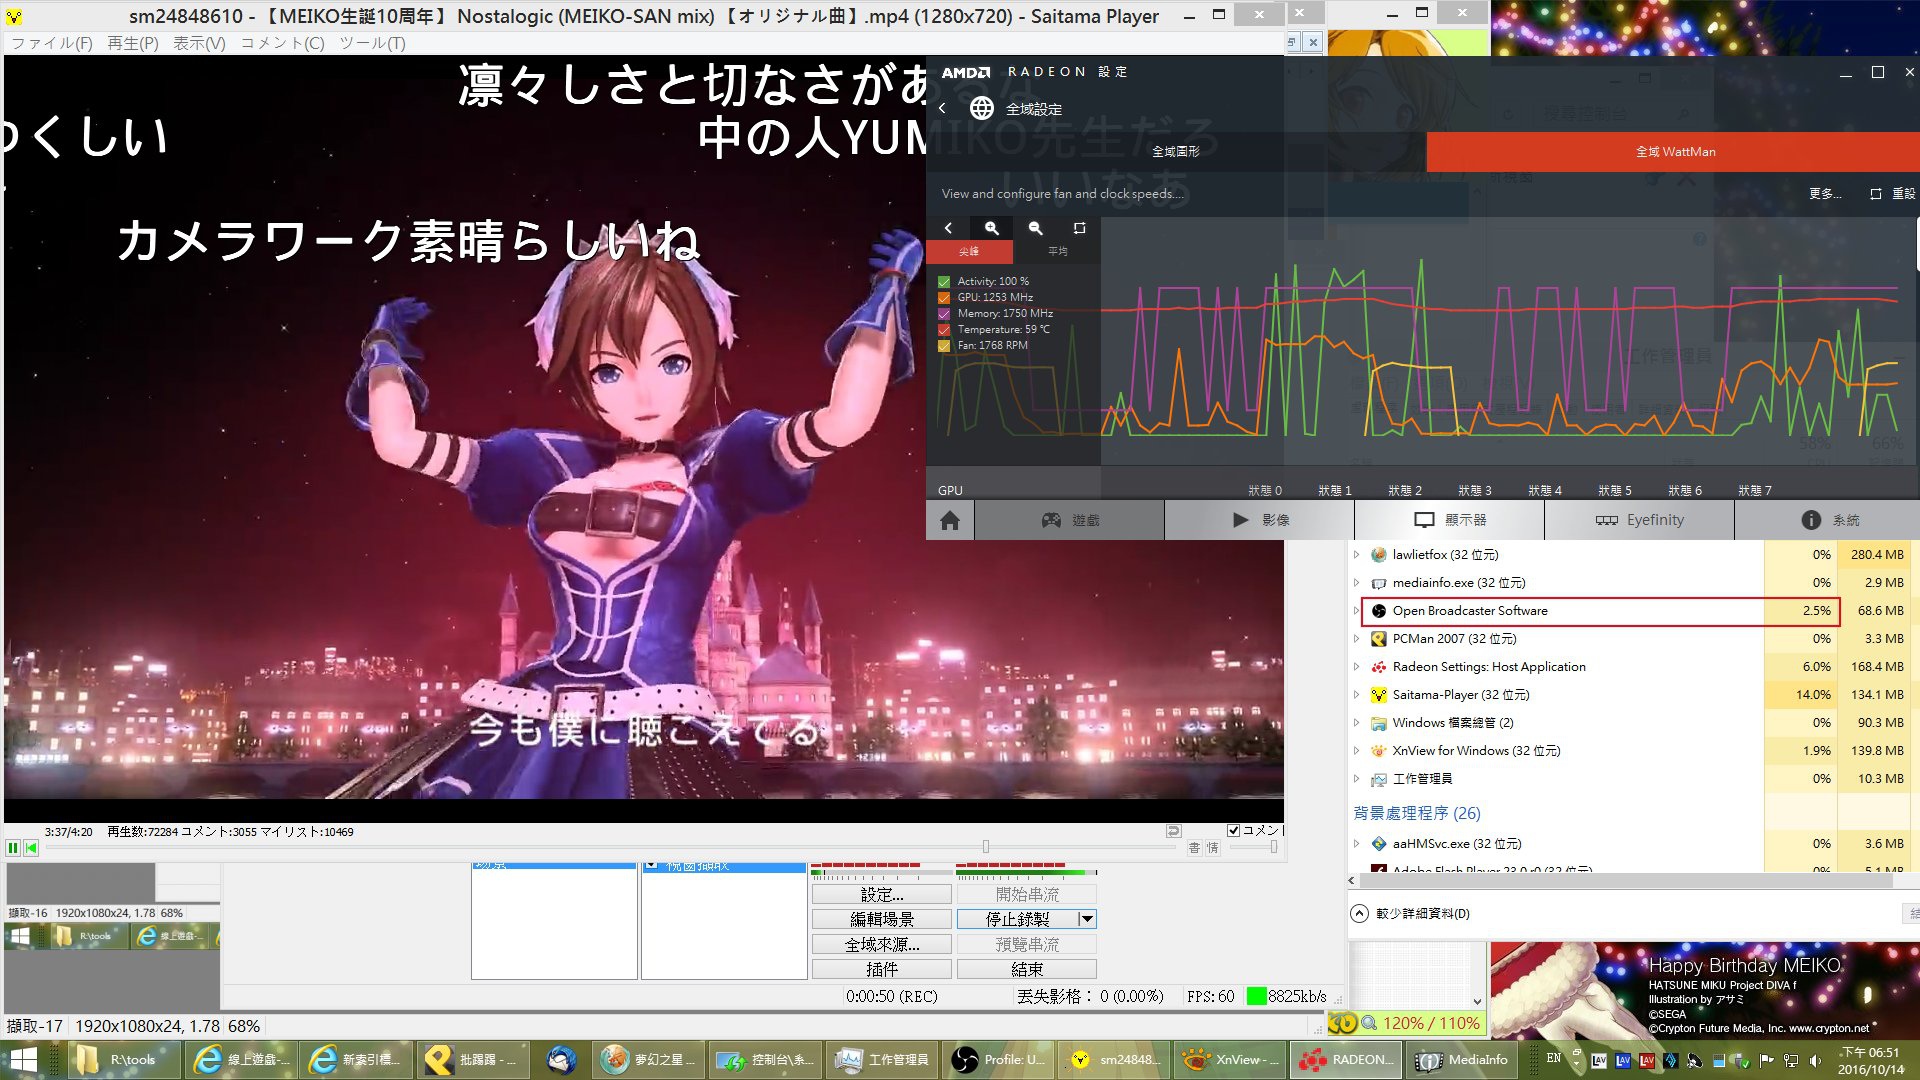The image size is (1920, 1080).
Task: Switch to the 全域圖形 tab
Action: pos(1176,152)
